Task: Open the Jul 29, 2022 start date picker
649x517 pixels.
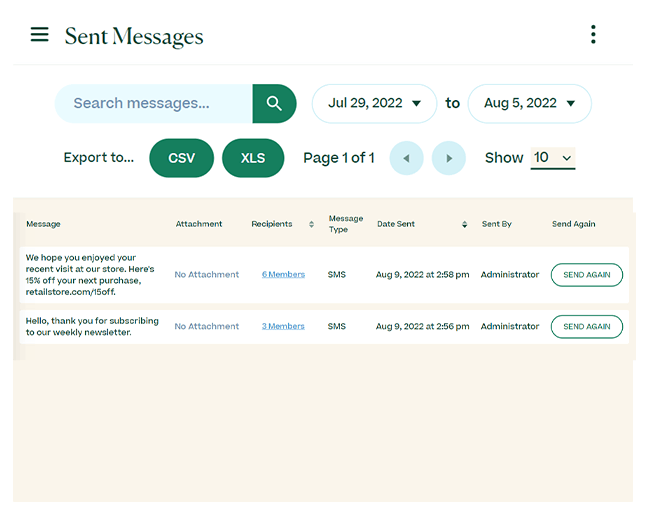Action: tap(374, 103)
